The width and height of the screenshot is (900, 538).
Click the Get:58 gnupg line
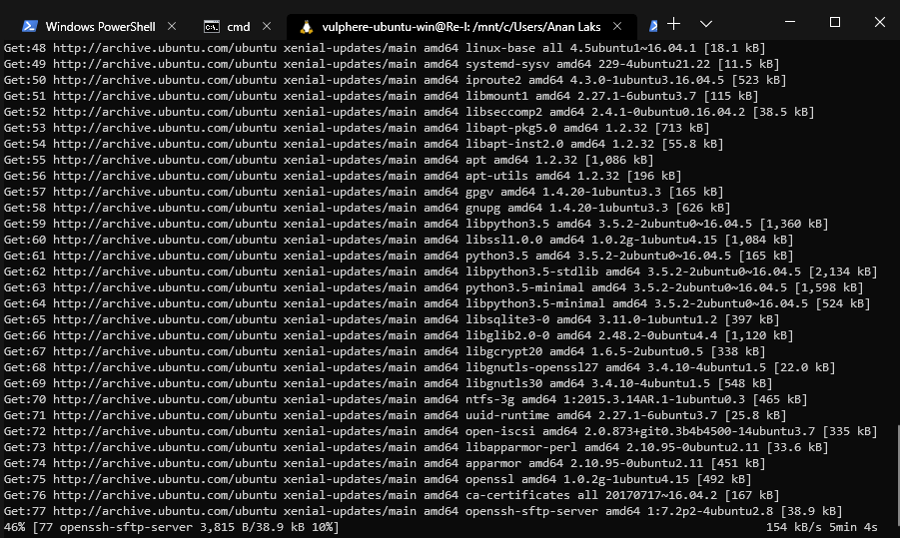(367, 208)
